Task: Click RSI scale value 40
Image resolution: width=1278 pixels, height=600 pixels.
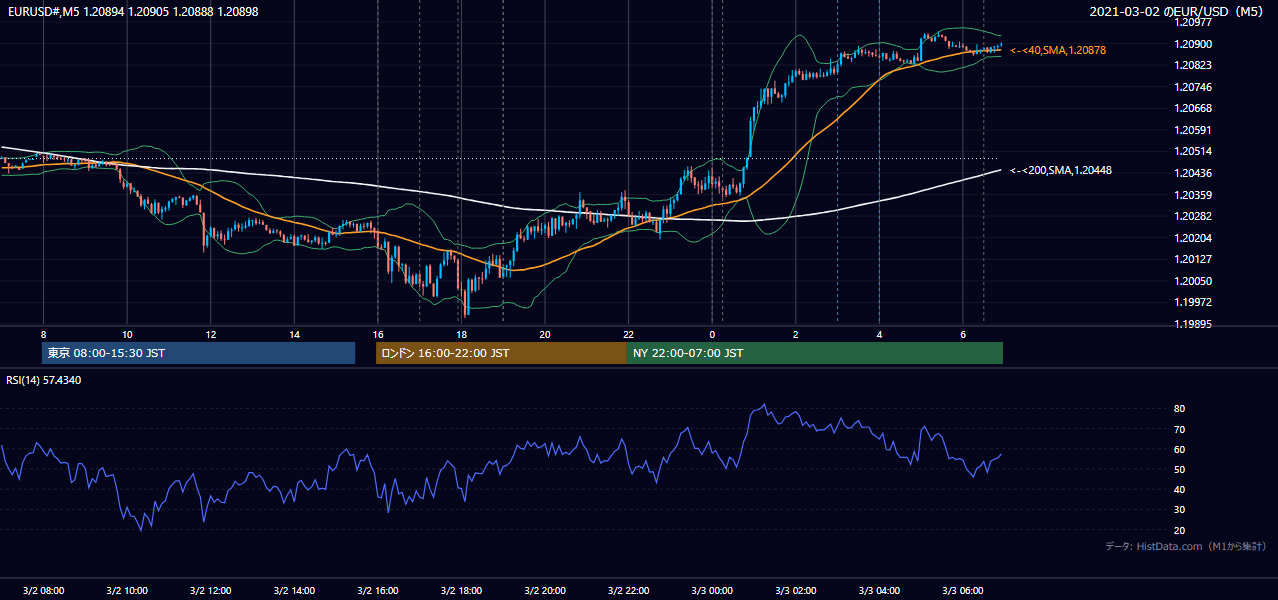Action: click(1180, 490)
